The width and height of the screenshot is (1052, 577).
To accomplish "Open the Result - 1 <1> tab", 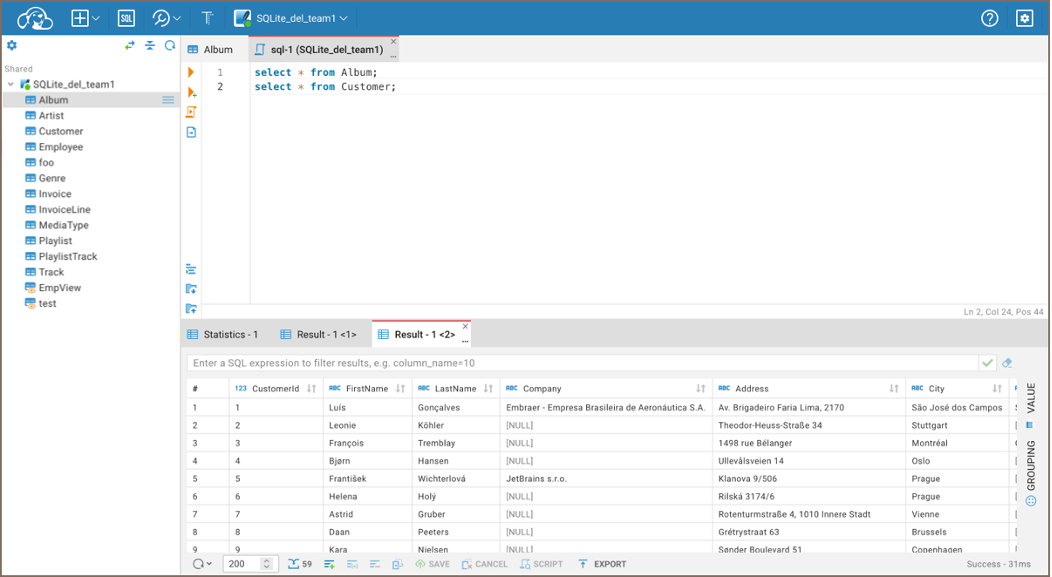I will tap(319, 335).
